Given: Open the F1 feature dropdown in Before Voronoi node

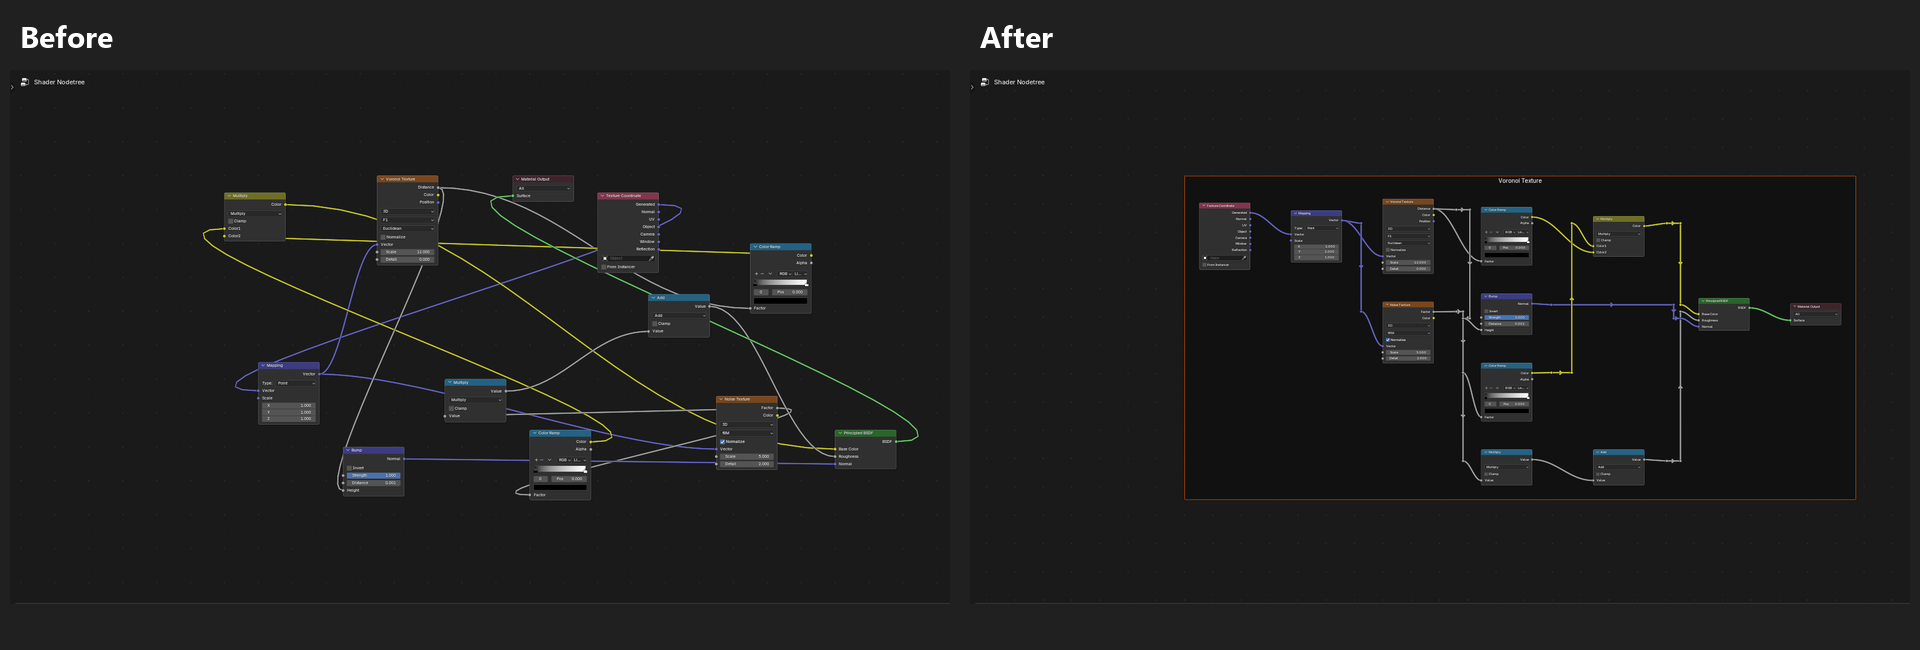Looking at the screenshot, I should [408, 220].
